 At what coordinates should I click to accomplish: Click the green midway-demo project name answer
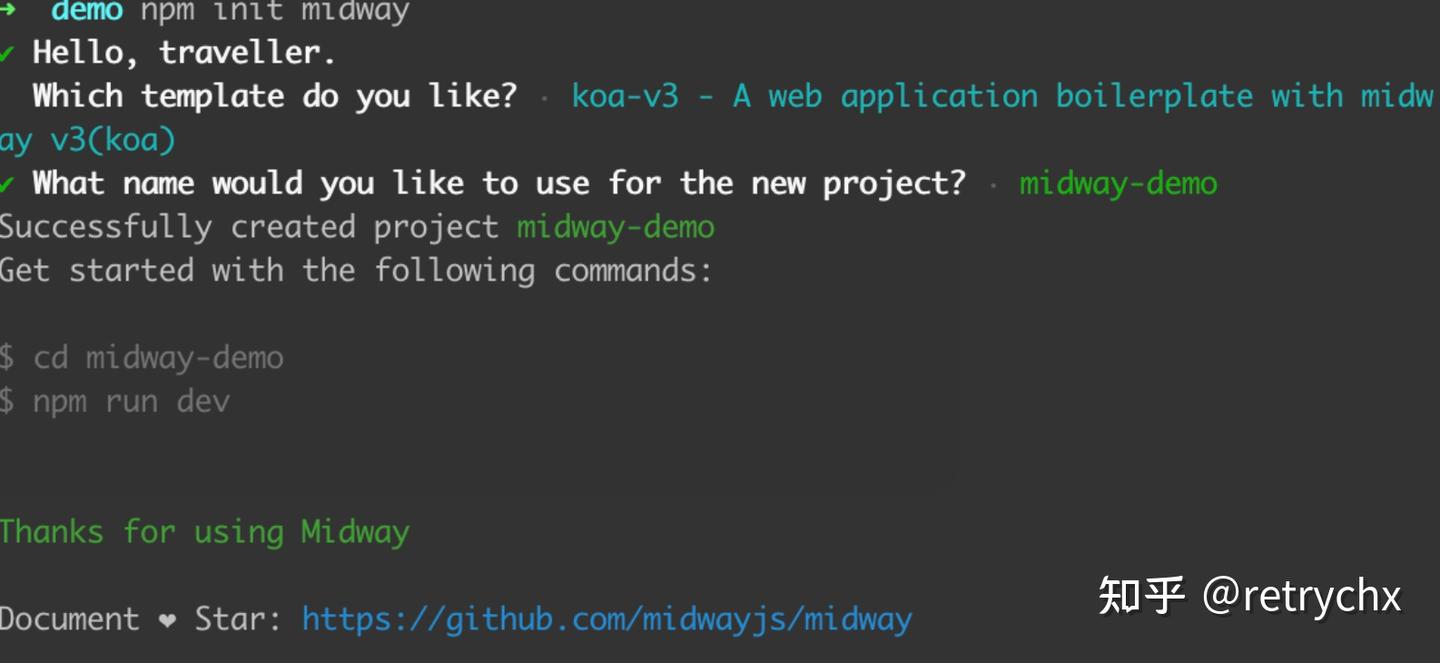pos(1118,184)
